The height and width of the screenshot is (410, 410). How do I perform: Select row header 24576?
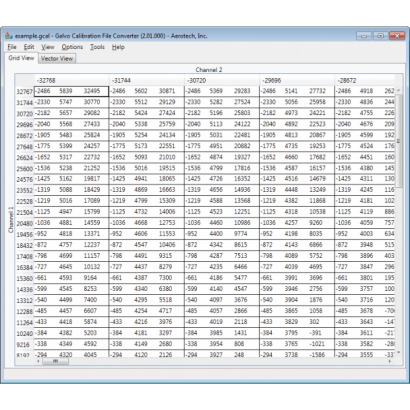[x=25, y=179]
